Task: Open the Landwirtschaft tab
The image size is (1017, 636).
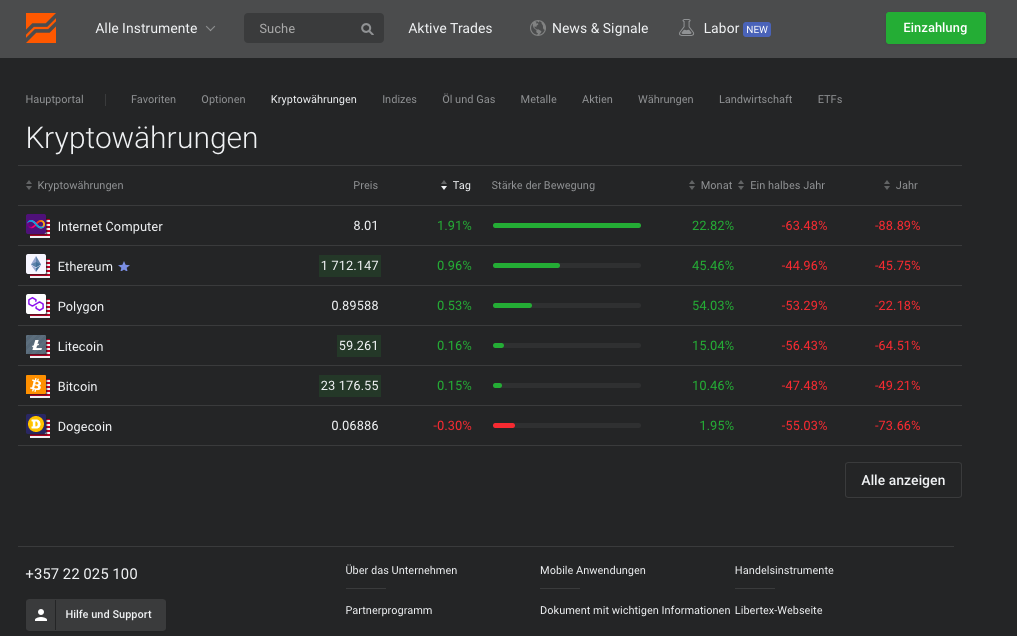Action: [x=755, y=99]
